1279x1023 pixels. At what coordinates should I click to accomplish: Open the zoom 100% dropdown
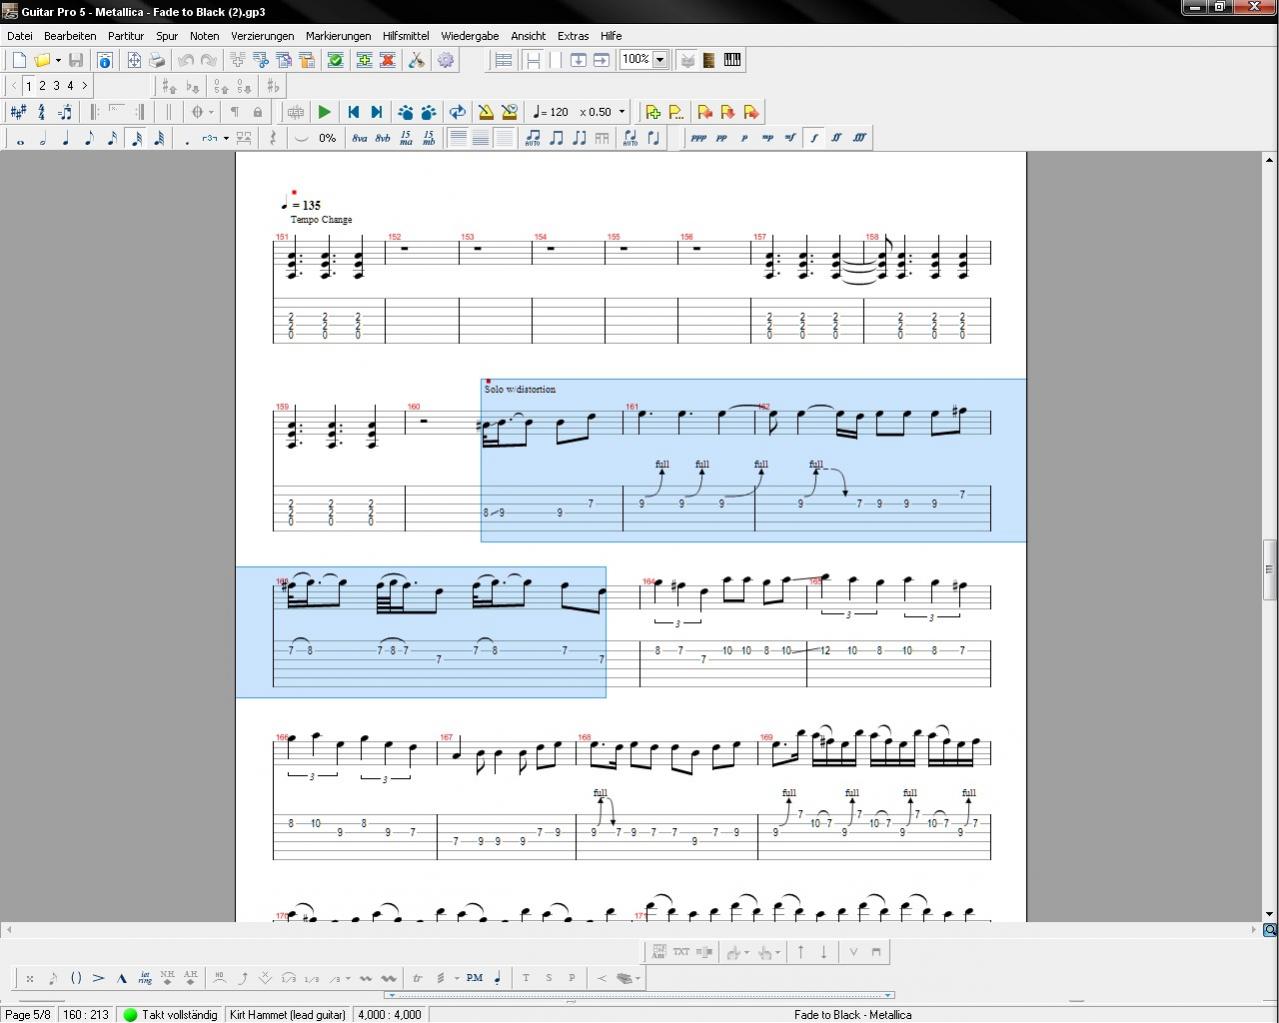pos(660,60)
